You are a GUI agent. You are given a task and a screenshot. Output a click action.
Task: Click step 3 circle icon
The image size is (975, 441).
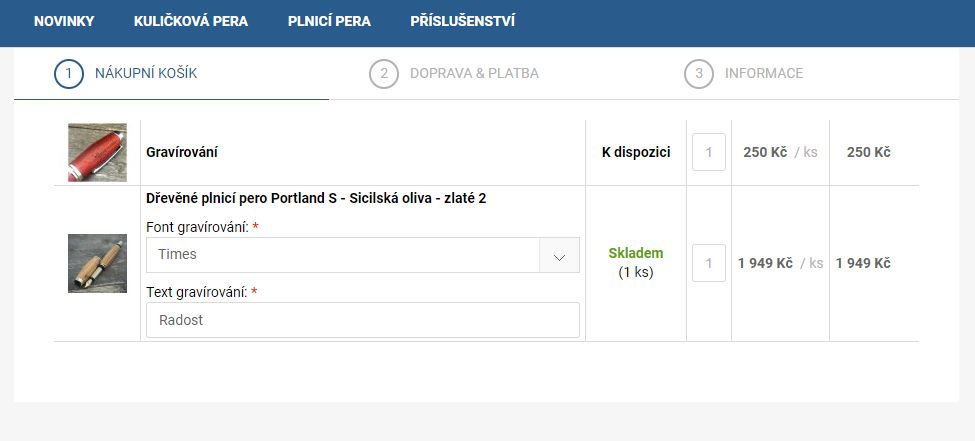pos(699,73)
